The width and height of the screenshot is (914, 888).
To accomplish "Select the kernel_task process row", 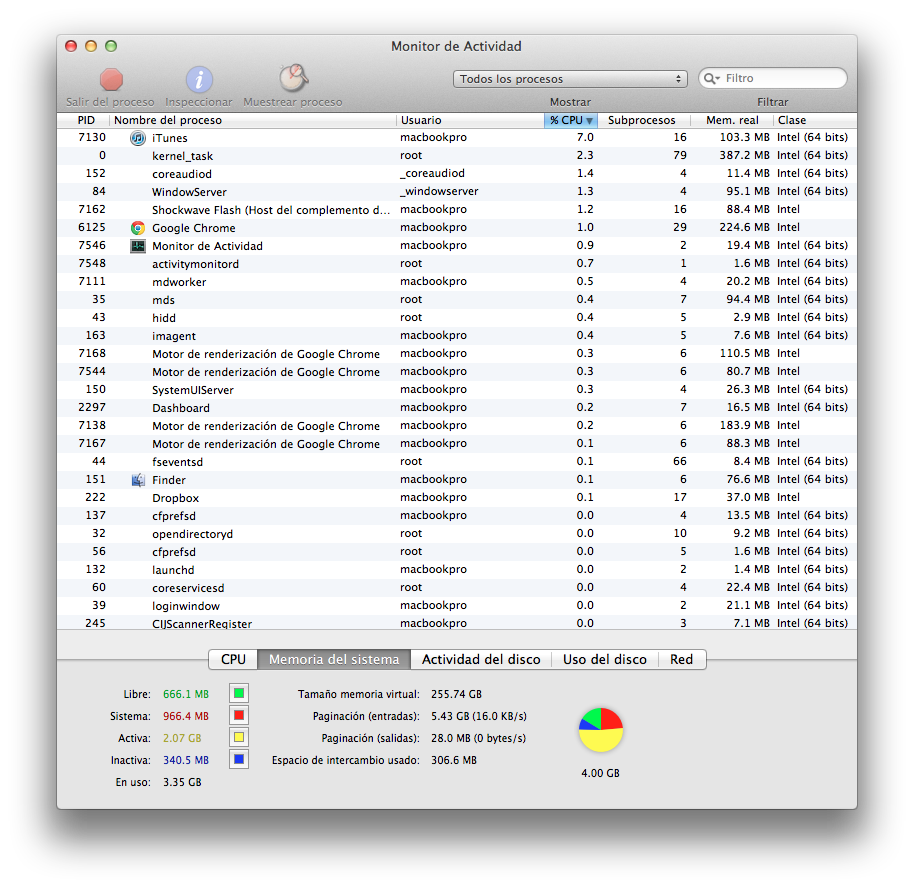I will 457,156.
